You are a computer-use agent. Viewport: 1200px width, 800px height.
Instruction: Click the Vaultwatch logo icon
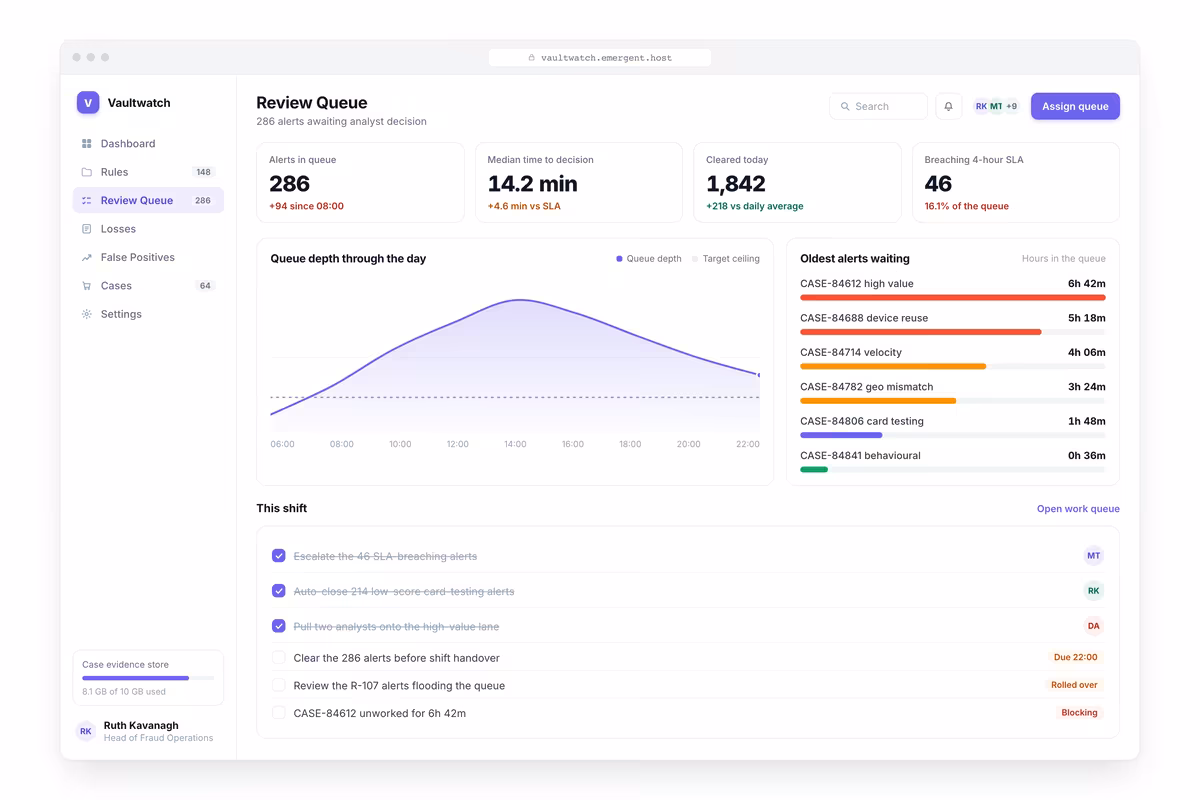pos(88,102)
